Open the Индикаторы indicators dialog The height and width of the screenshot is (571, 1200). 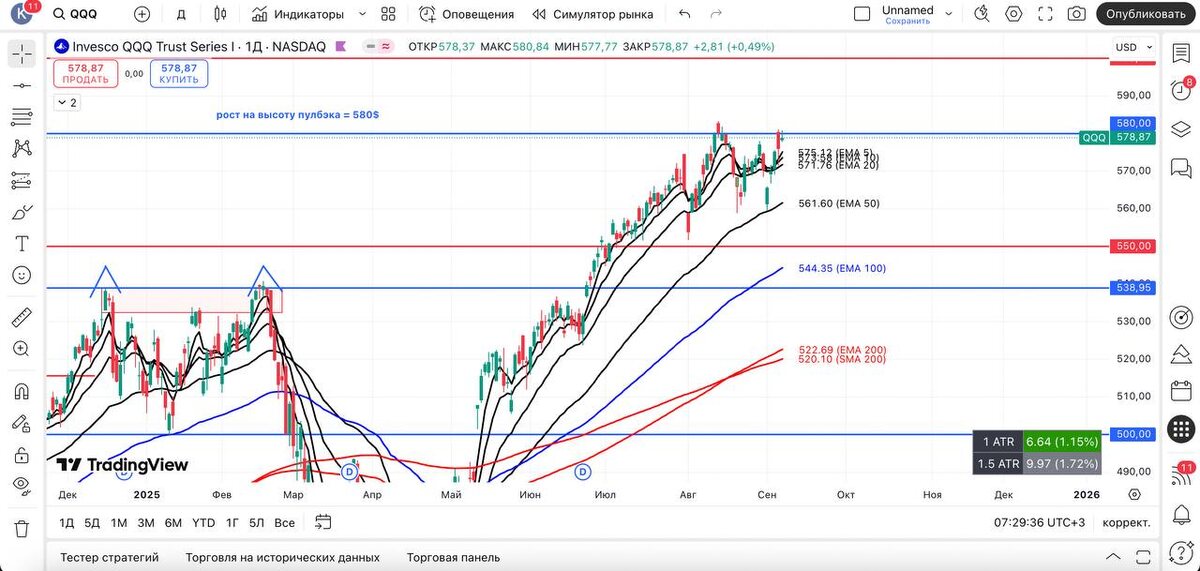[x=298, y=14]
